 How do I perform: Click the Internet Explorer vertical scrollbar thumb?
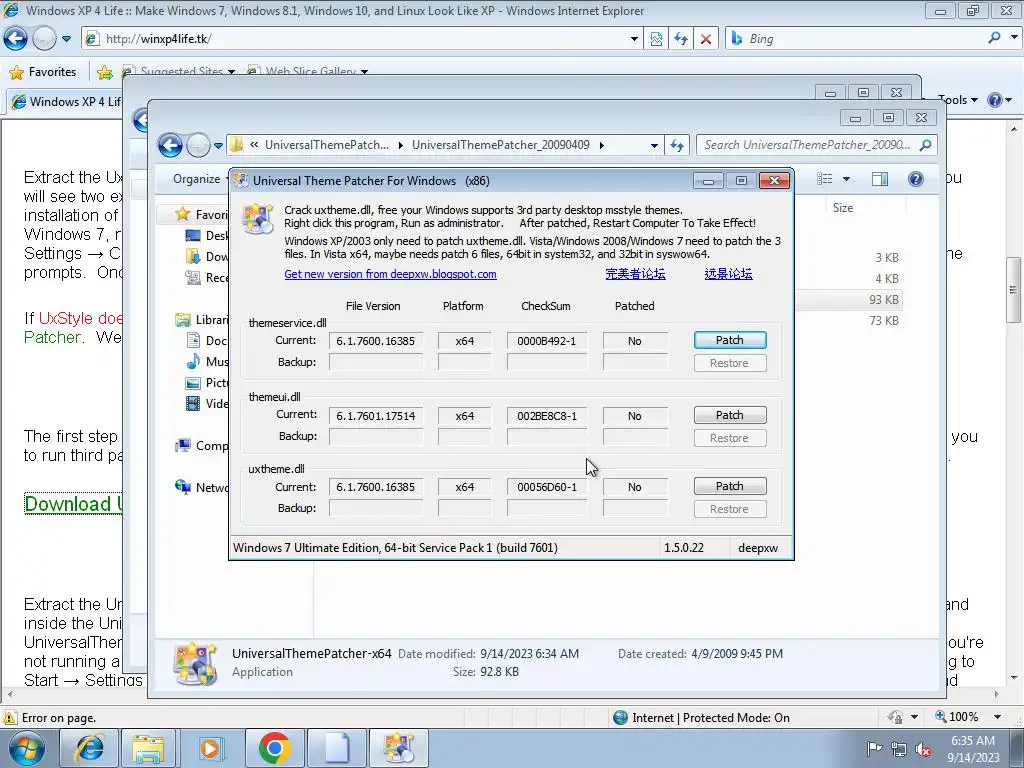tap(1014, 289)
